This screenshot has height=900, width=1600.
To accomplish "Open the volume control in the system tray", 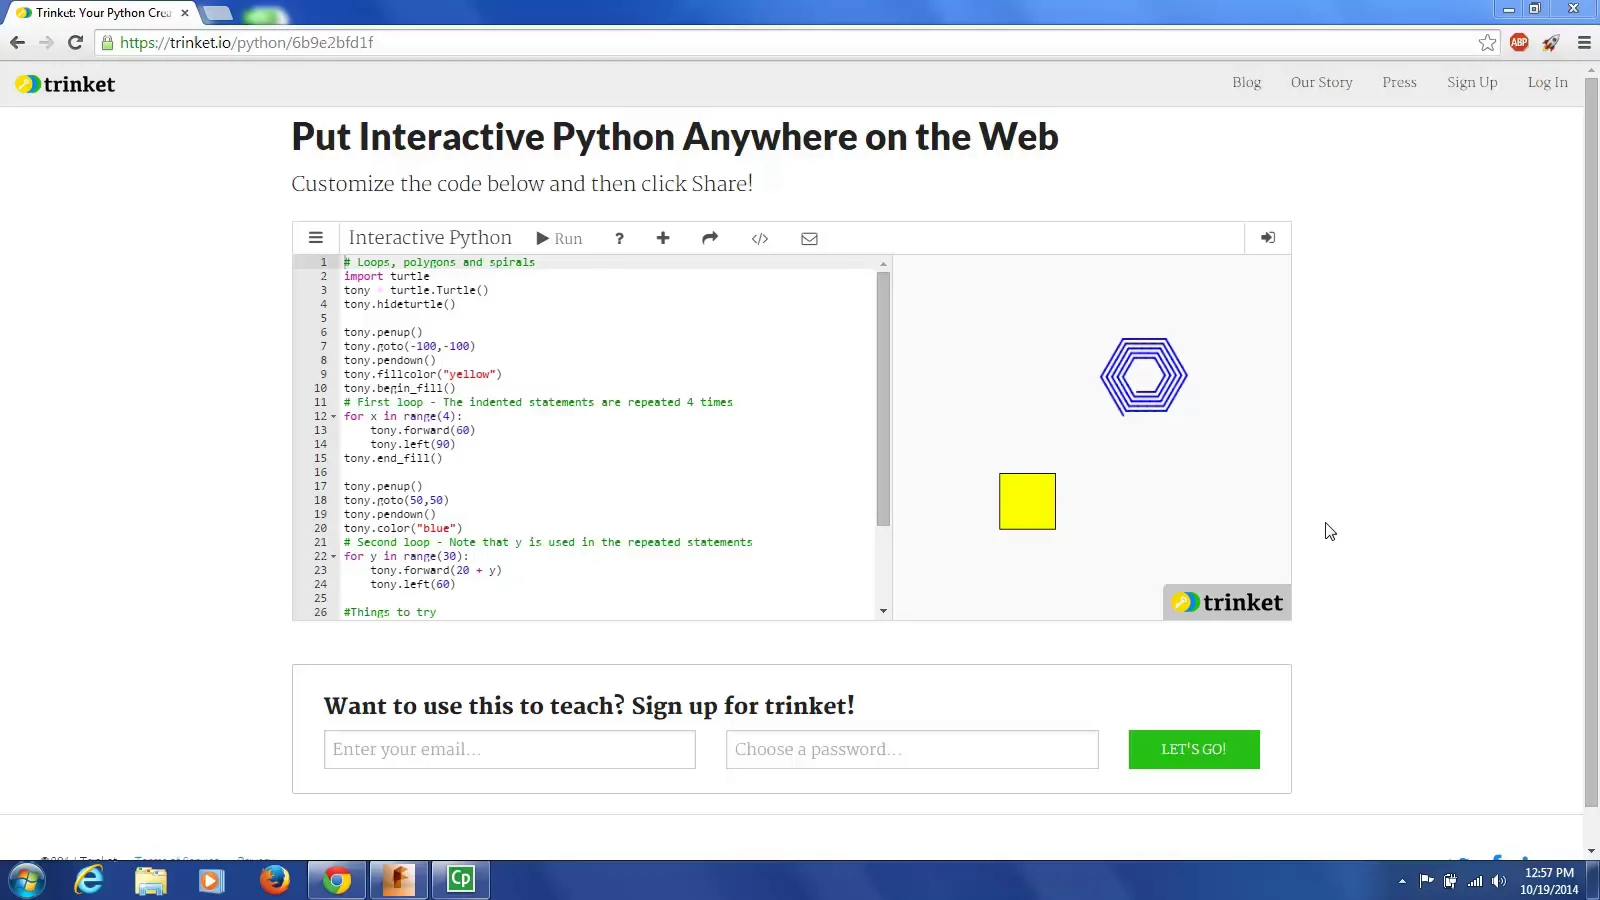I will 1498,881.
